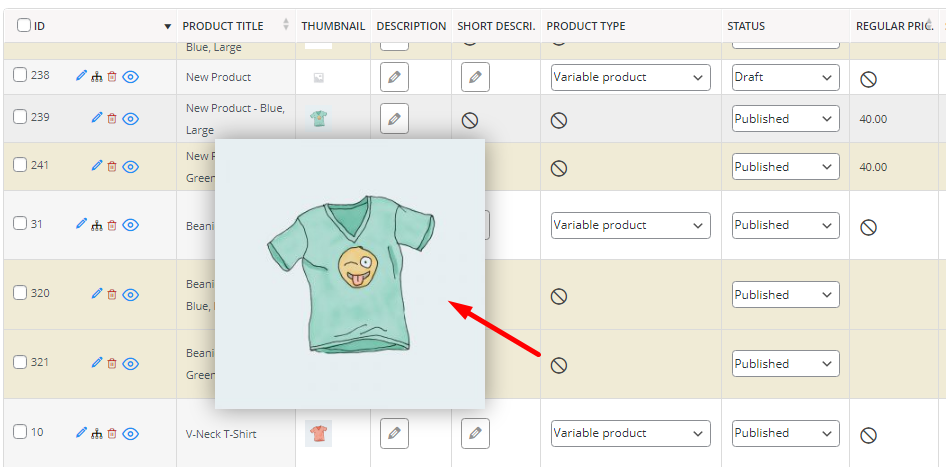Select the checkbox for row 320

pos(20,294)
